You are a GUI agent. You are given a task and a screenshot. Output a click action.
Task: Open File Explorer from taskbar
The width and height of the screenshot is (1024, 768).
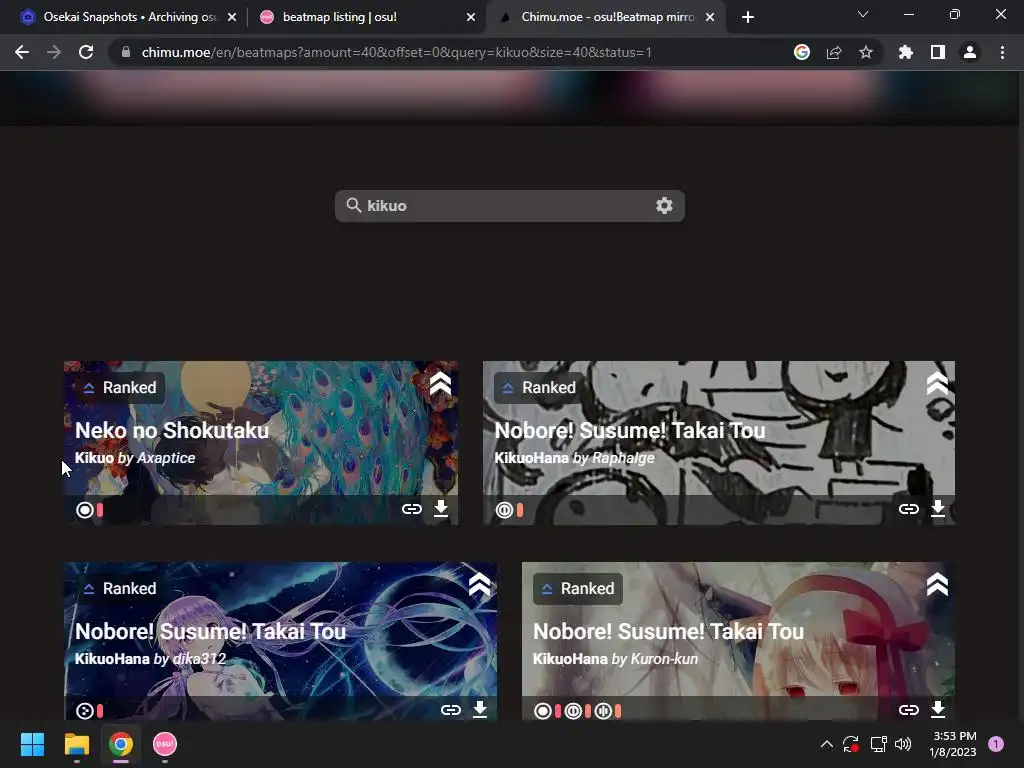76,744
